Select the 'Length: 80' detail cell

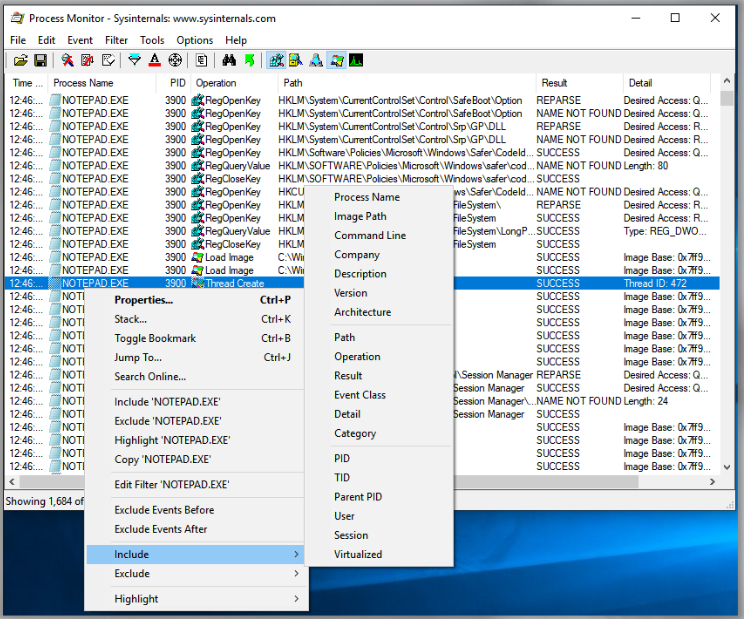[646, 166]
